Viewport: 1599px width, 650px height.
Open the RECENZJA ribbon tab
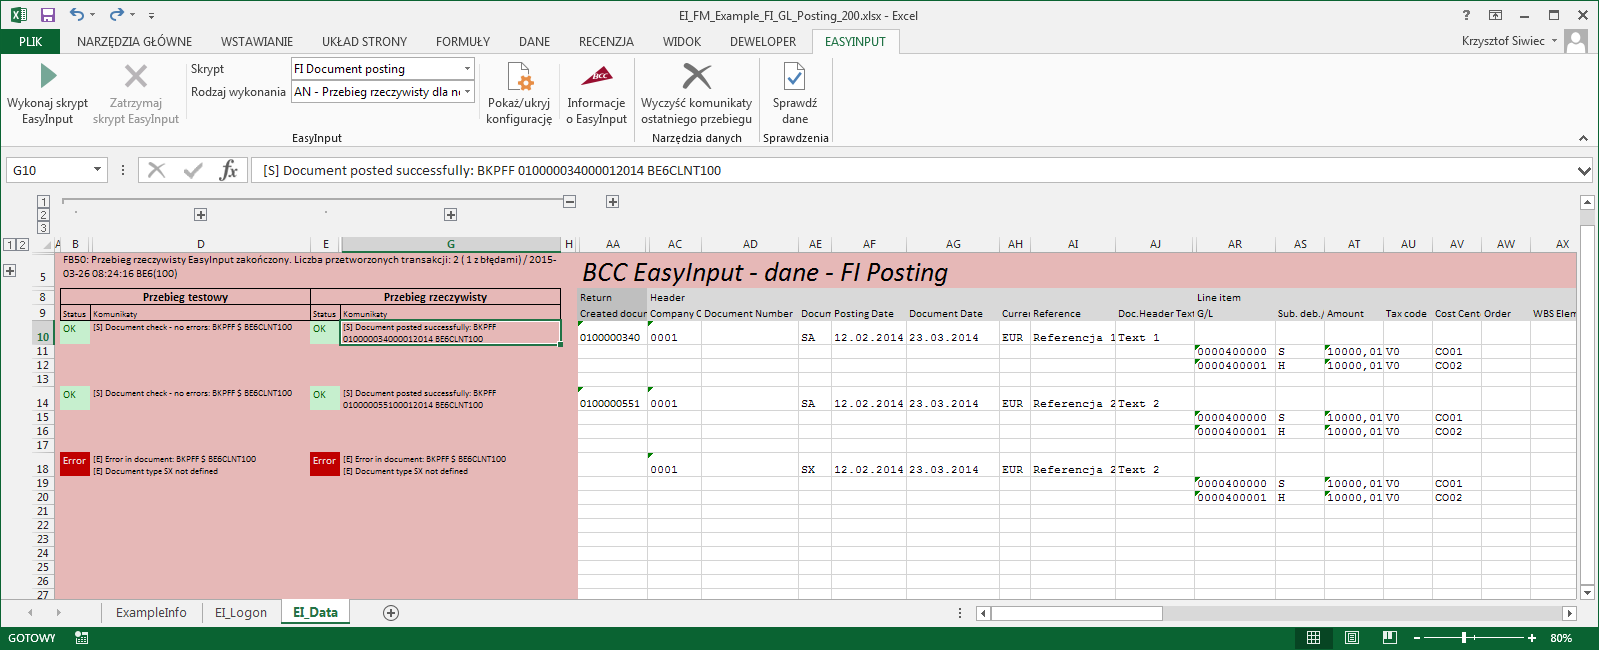pos(606,41)
